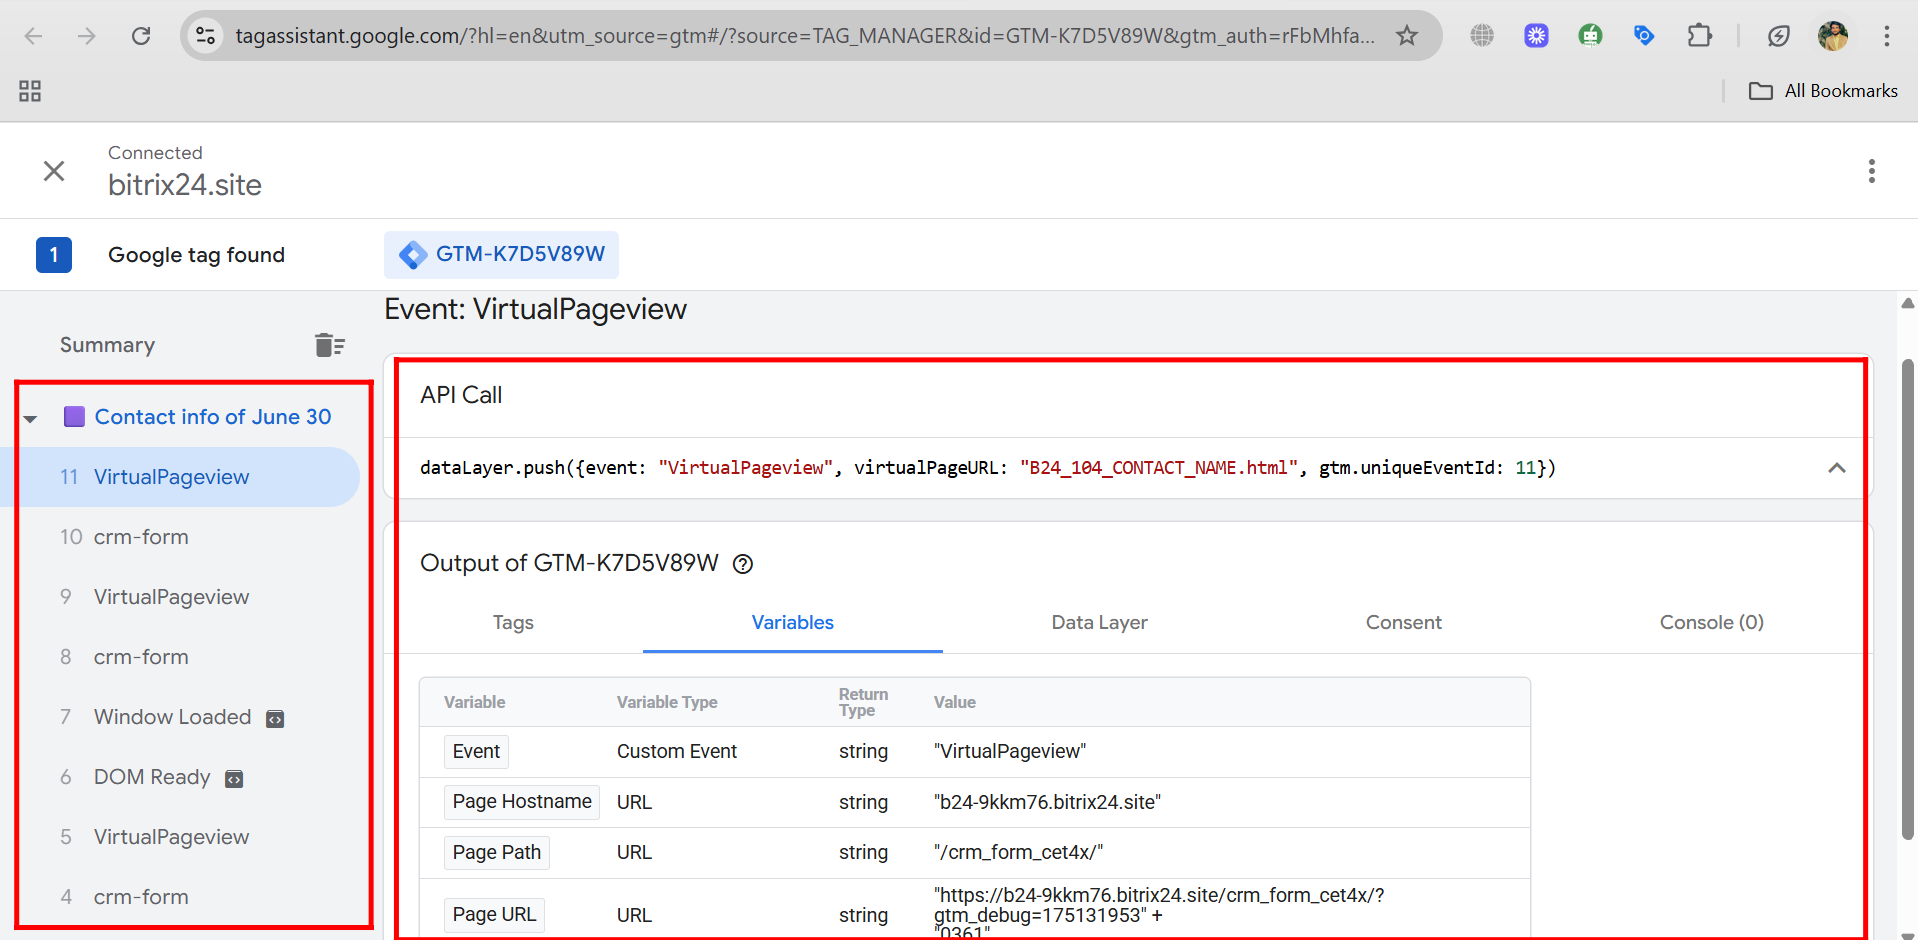The width and height of the screenshot is (1918, 940).
Task: Click the globe extension icon
Action: click(x=1482, y=36)
